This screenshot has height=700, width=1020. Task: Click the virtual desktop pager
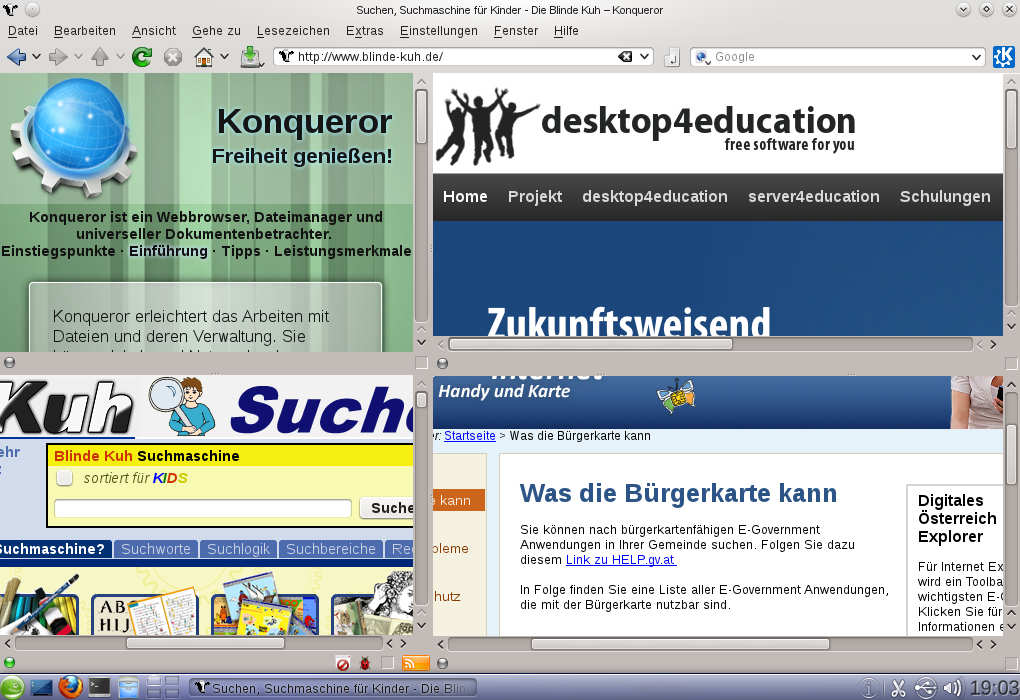(163, 688)
